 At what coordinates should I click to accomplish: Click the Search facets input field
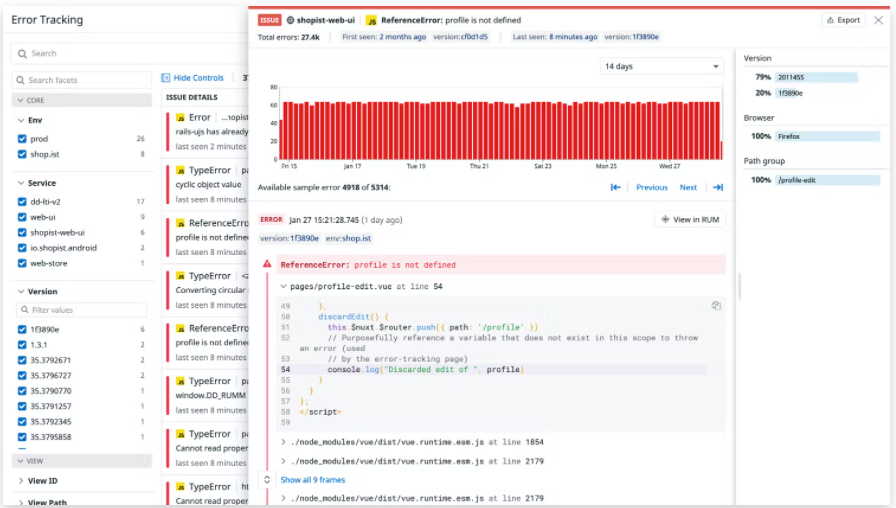click(x=82, y=81)
